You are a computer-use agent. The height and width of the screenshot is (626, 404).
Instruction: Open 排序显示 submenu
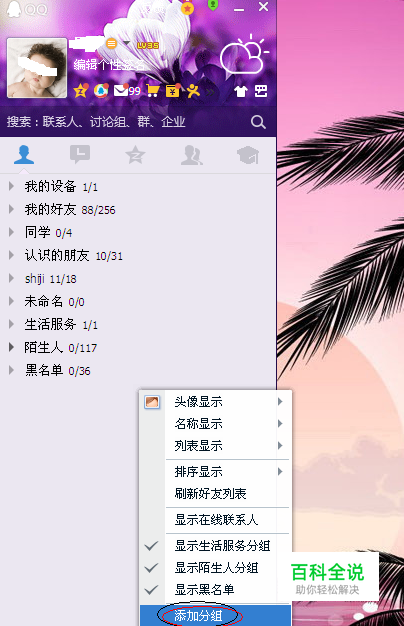click(x=216, y=472)
